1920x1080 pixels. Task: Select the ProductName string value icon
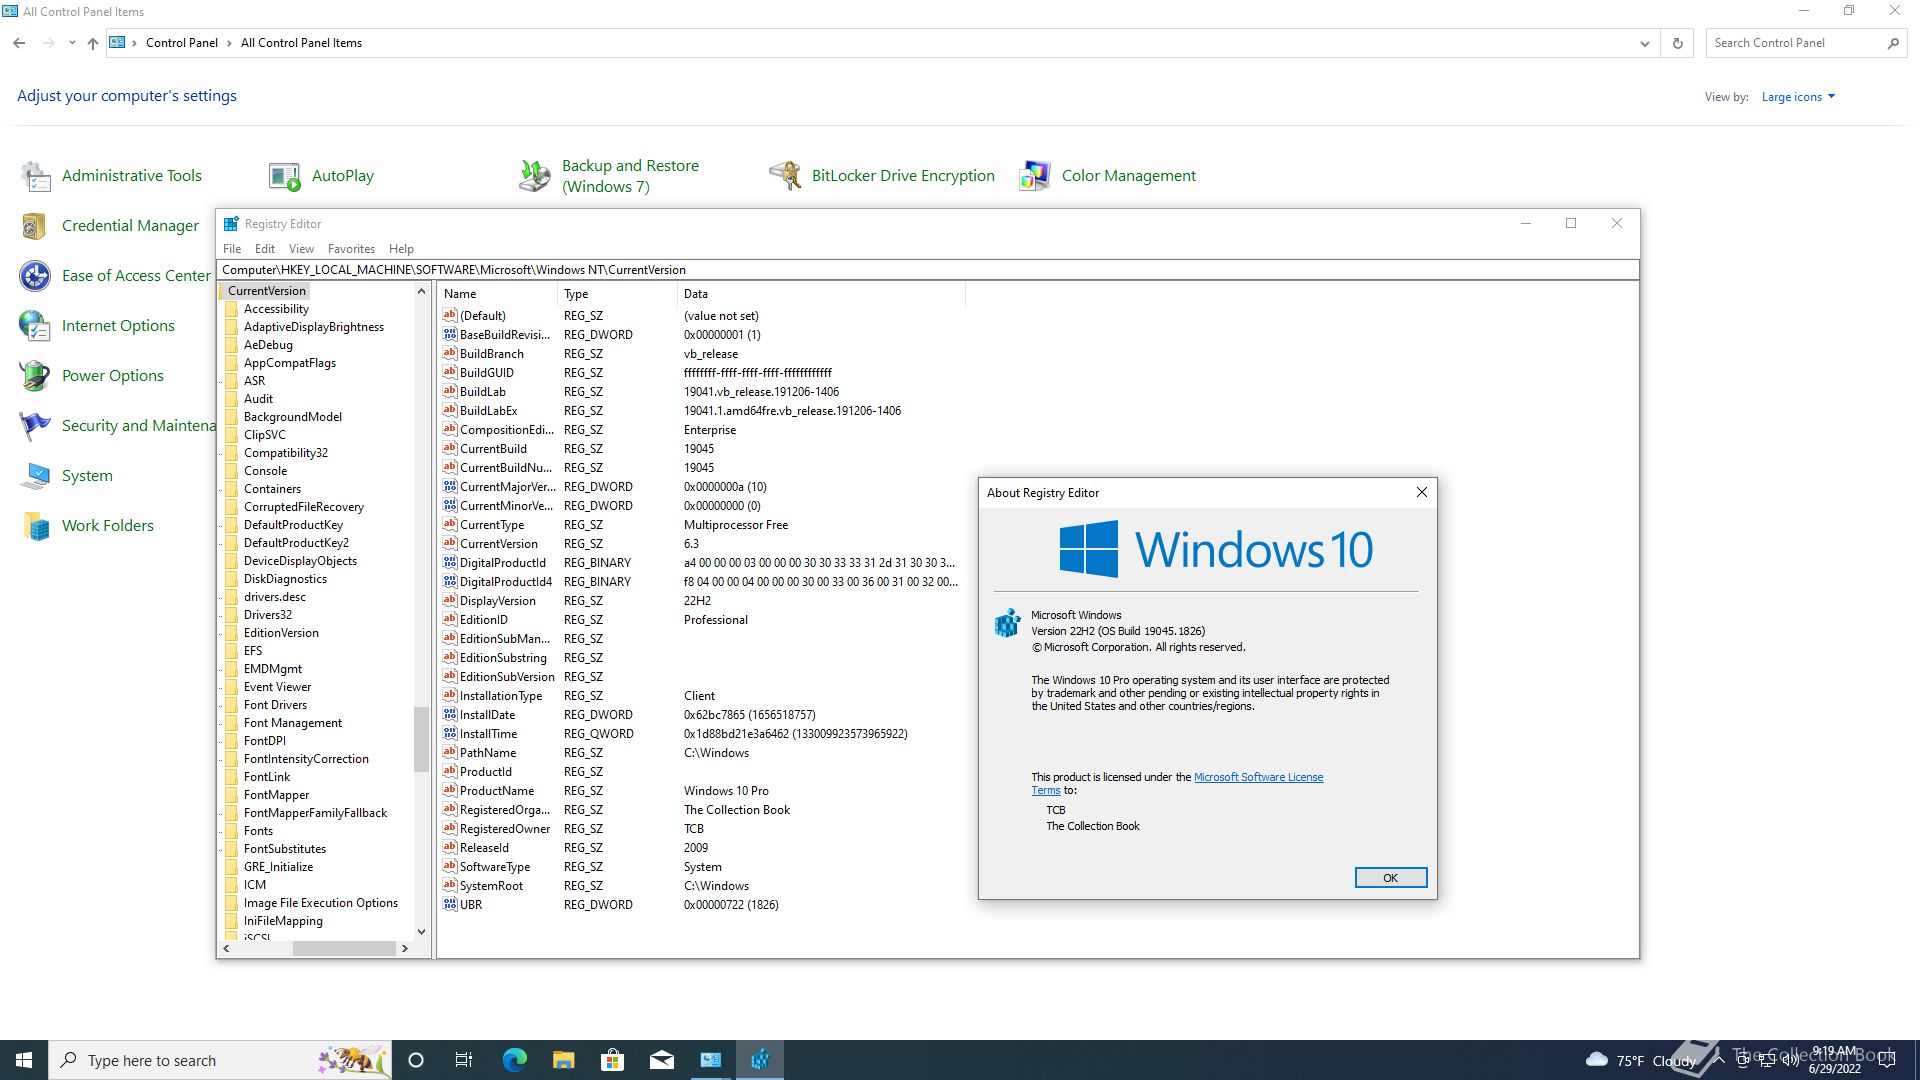[450, 790]
